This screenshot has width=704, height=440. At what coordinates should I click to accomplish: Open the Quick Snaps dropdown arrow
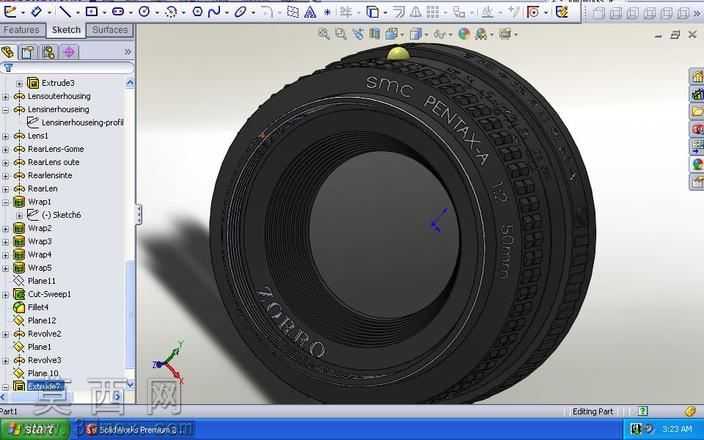coord(546,13)
